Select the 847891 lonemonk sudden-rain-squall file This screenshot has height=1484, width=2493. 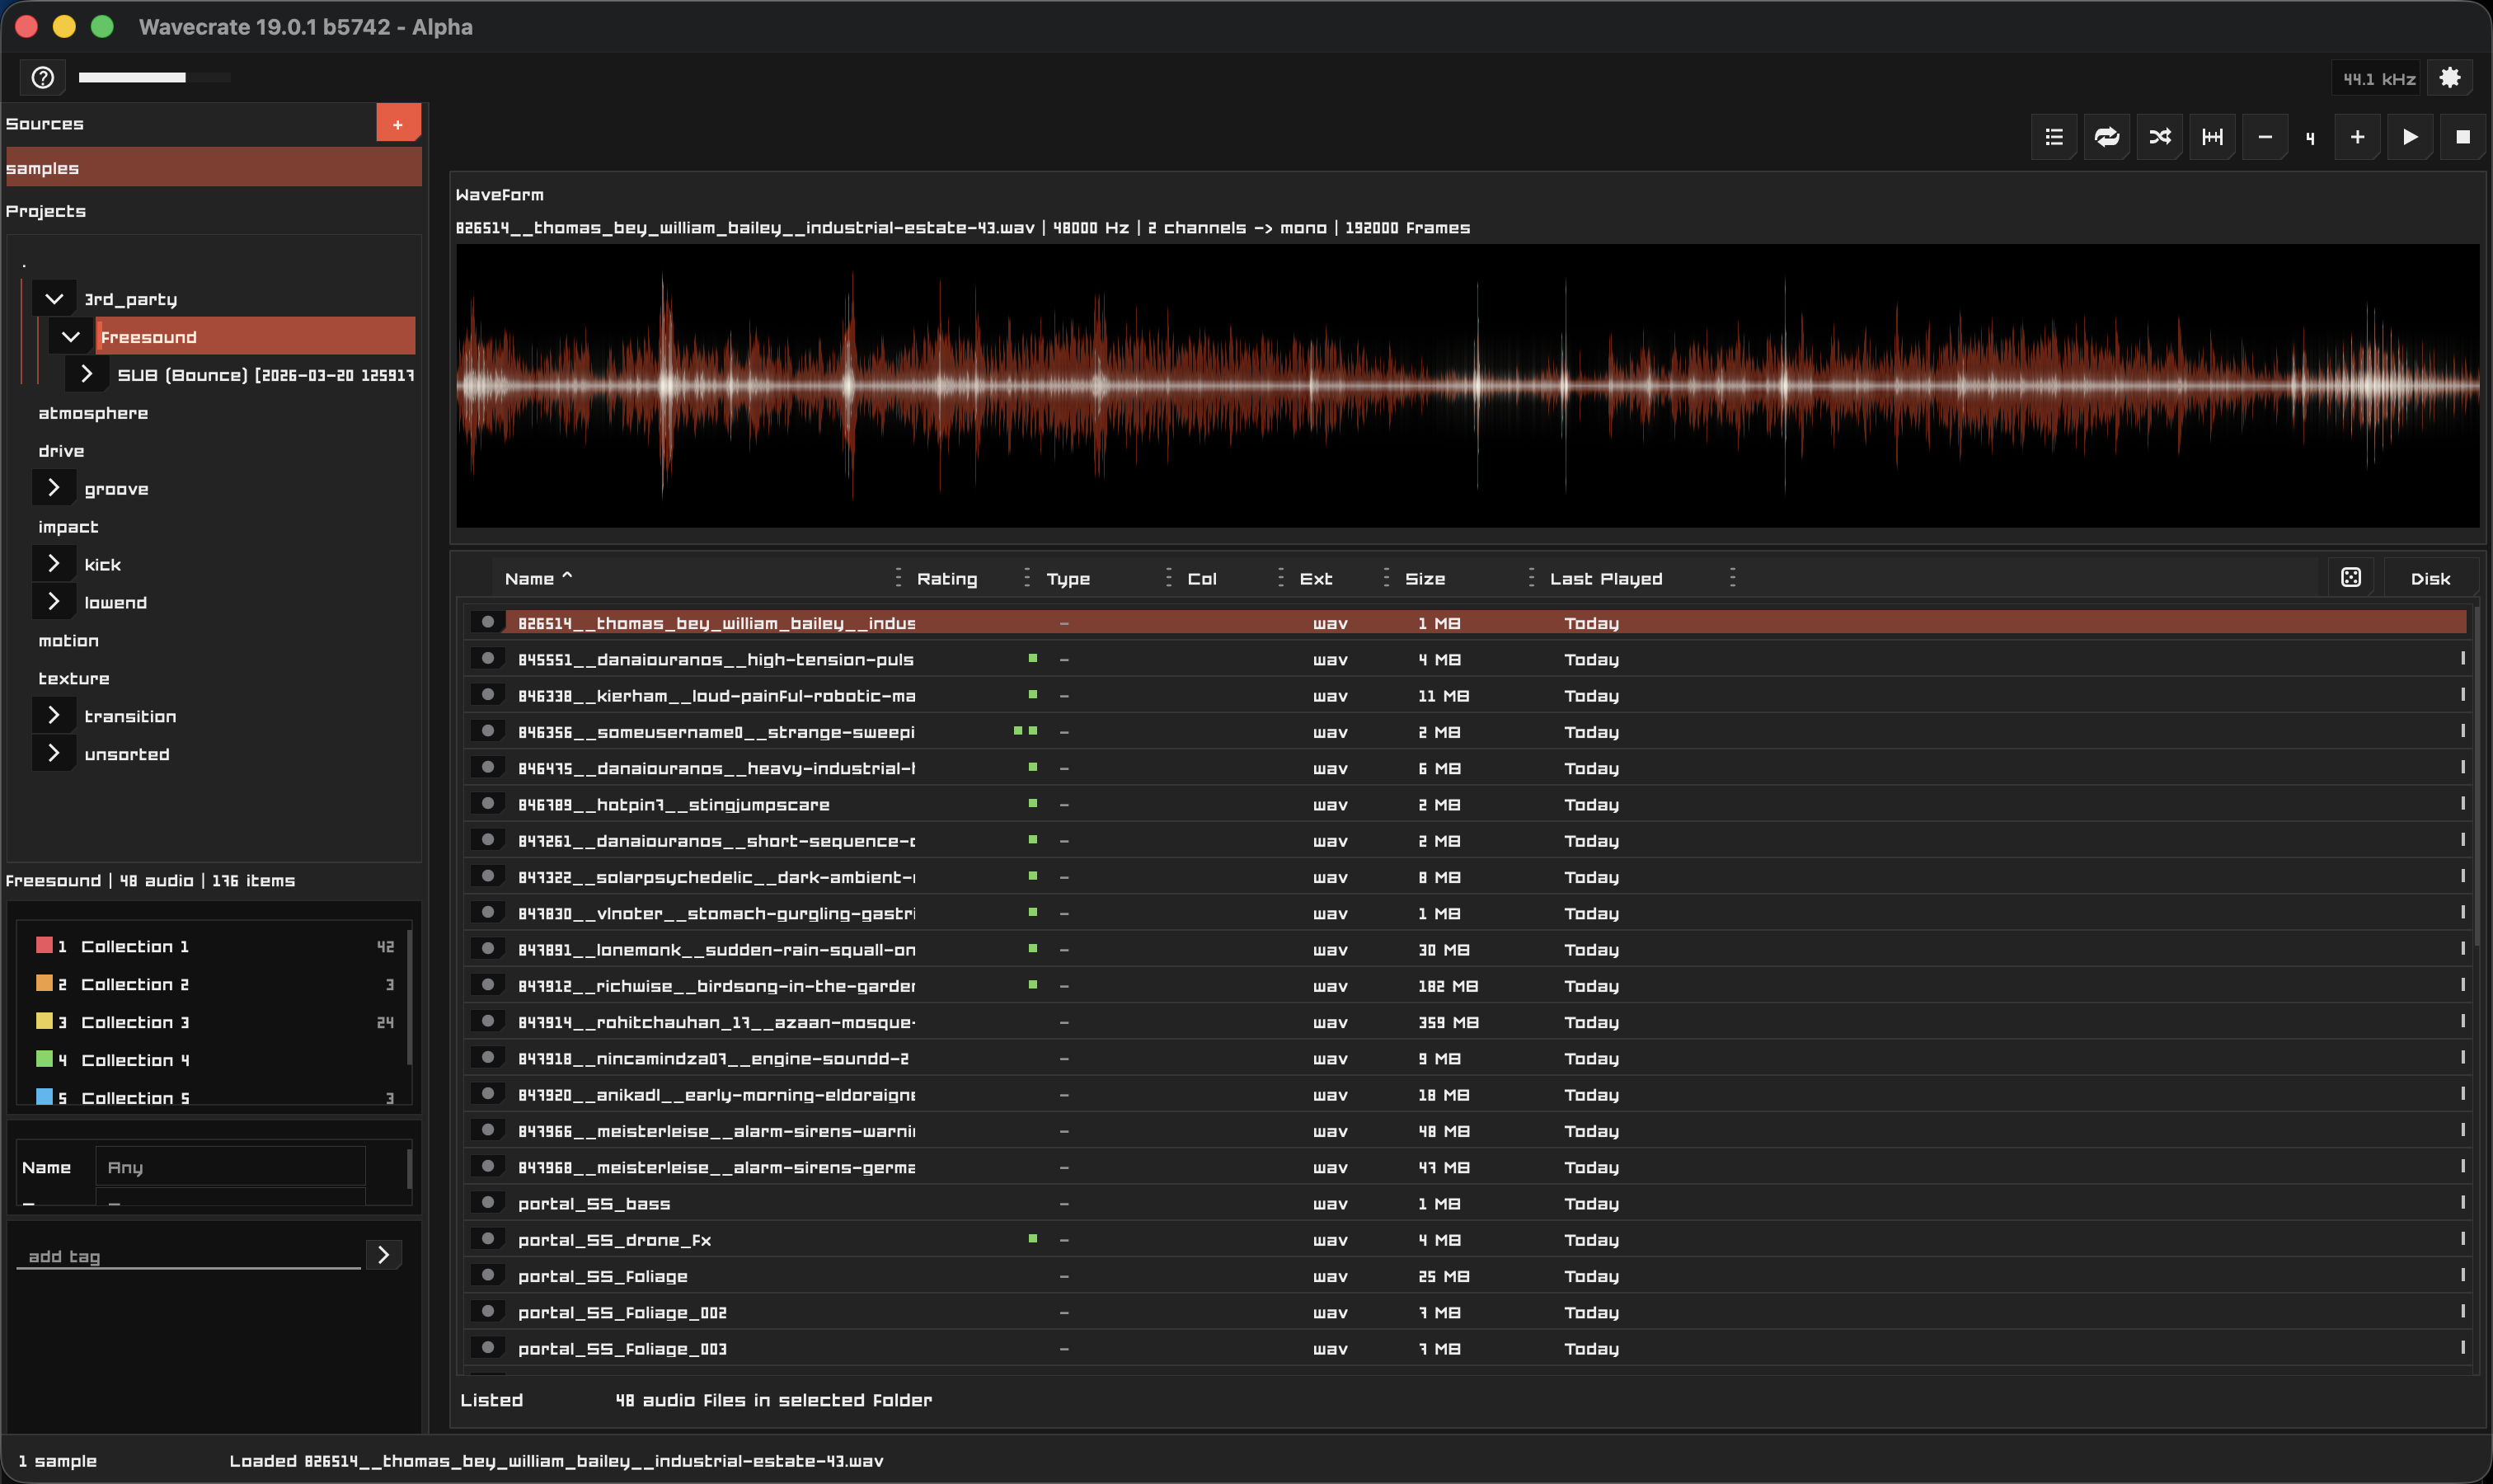pos(1467,949)
